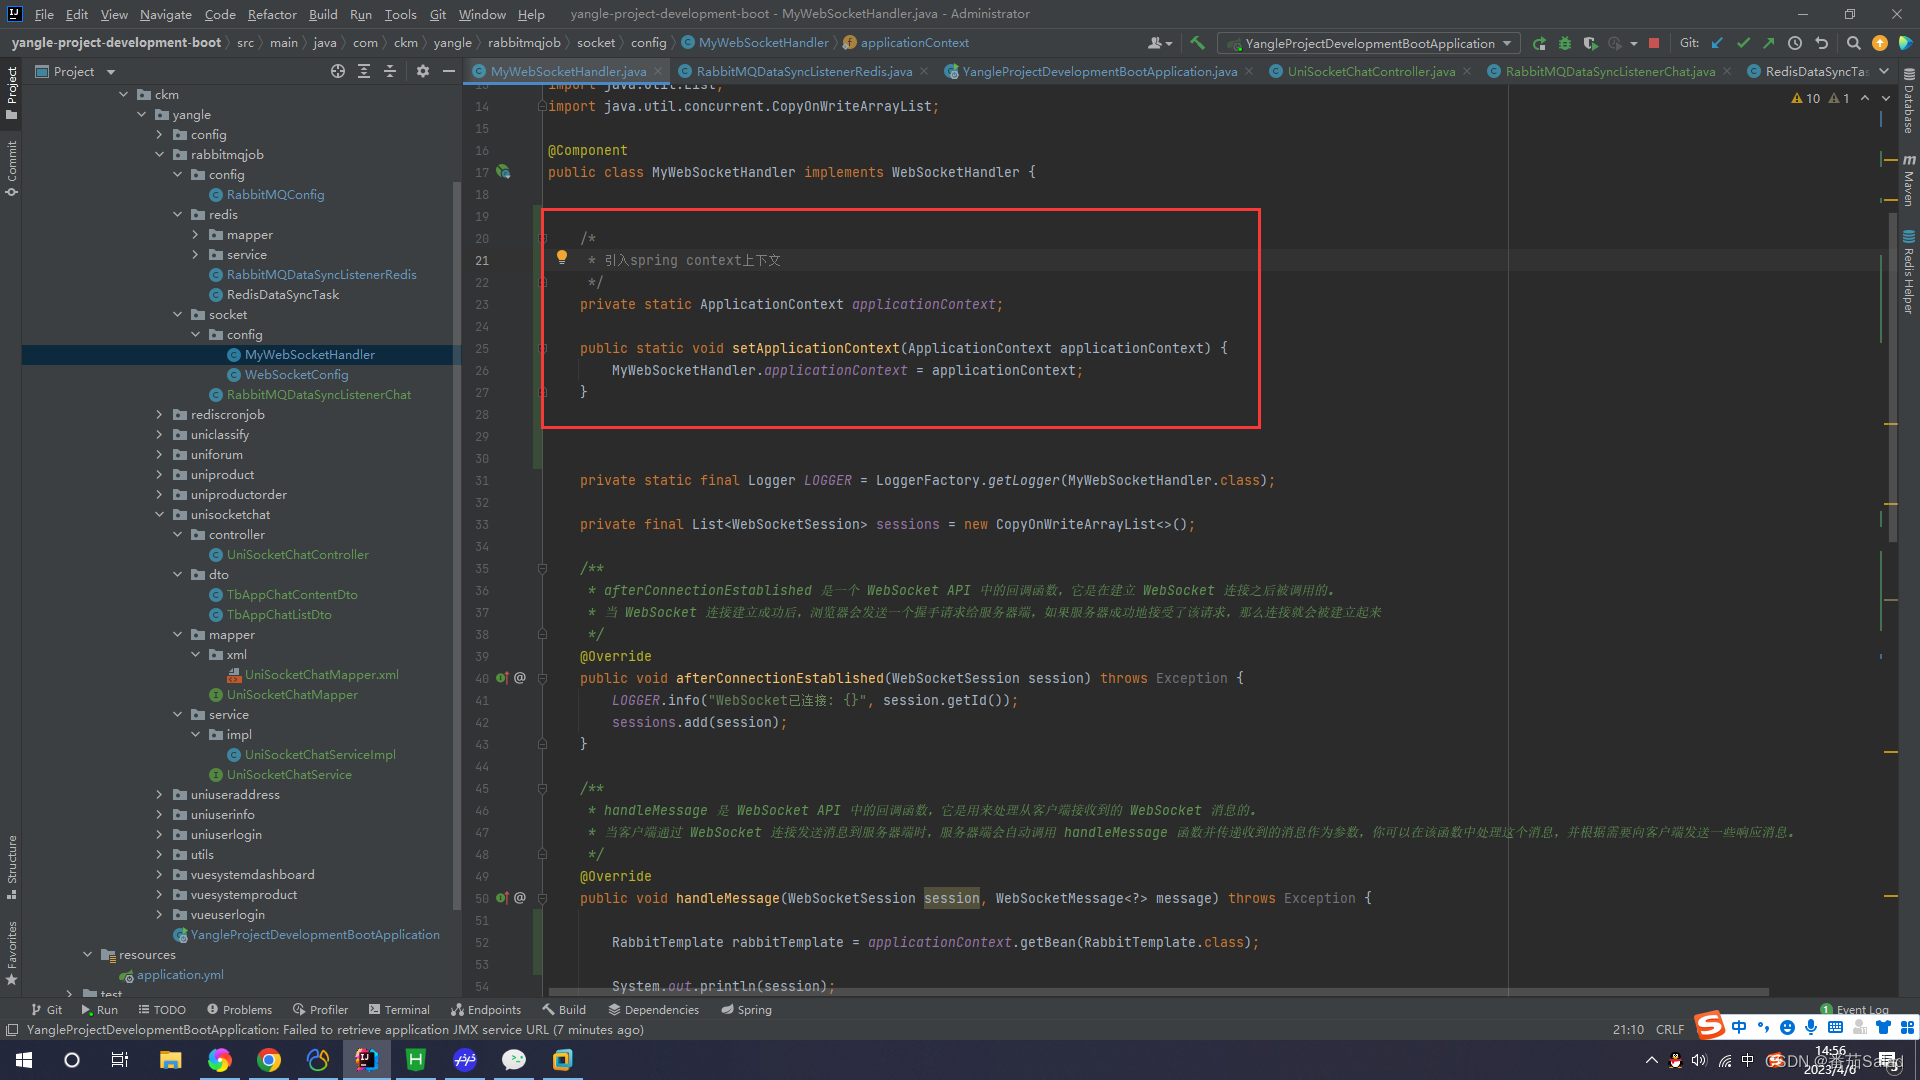Image resolution: width=1920 pixels, height=1080 pixels.
Task: Update project with the blue Git arrow
Action: pos(1717,43)
